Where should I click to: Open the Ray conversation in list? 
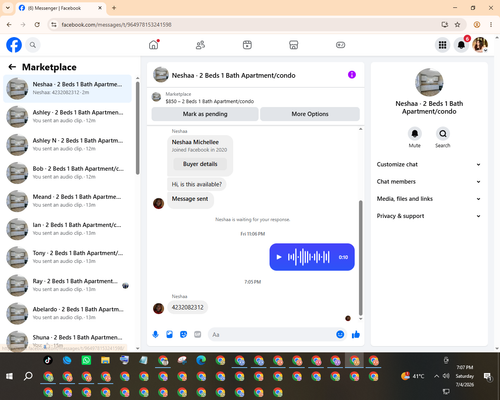pos(67,285)
